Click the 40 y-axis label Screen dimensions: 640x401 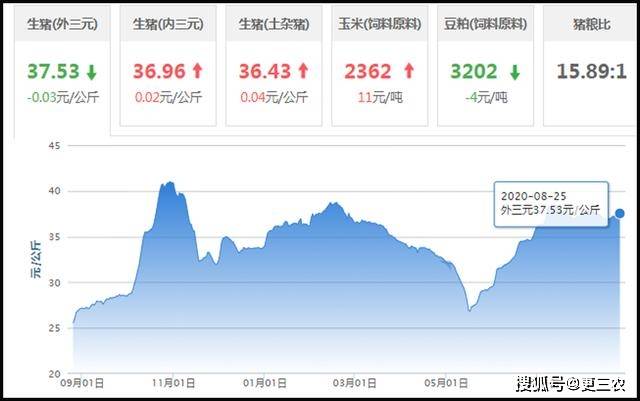point(54,191)
